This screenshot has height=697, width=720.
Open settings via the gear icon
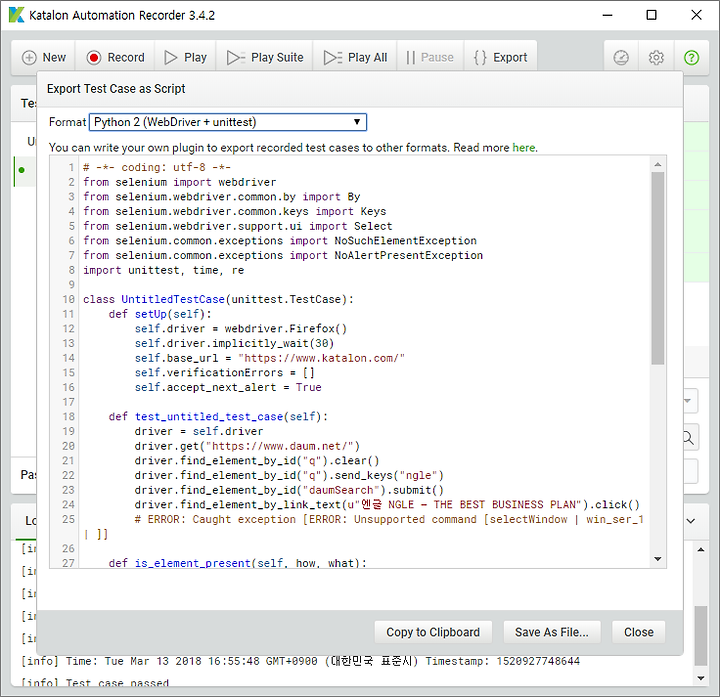(656, 57)
